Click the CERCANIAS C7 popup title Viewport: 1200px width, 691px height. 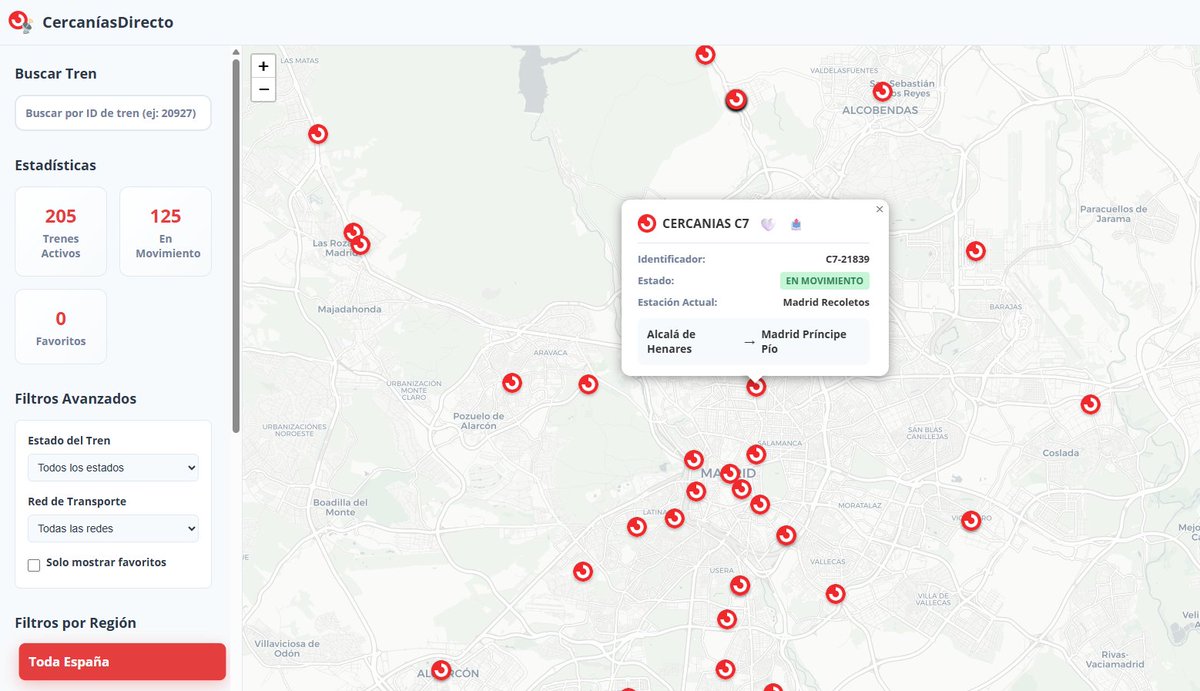pos(705,224)
